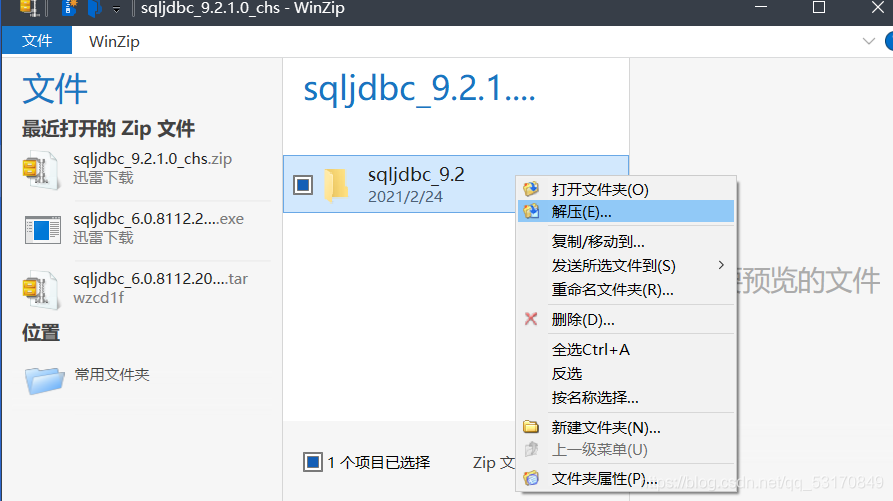Screen dimensions: 893x501
Task: Select the sqljdbc_9.2 folder name
Action: pyautogui.click(x=416, y=174)
